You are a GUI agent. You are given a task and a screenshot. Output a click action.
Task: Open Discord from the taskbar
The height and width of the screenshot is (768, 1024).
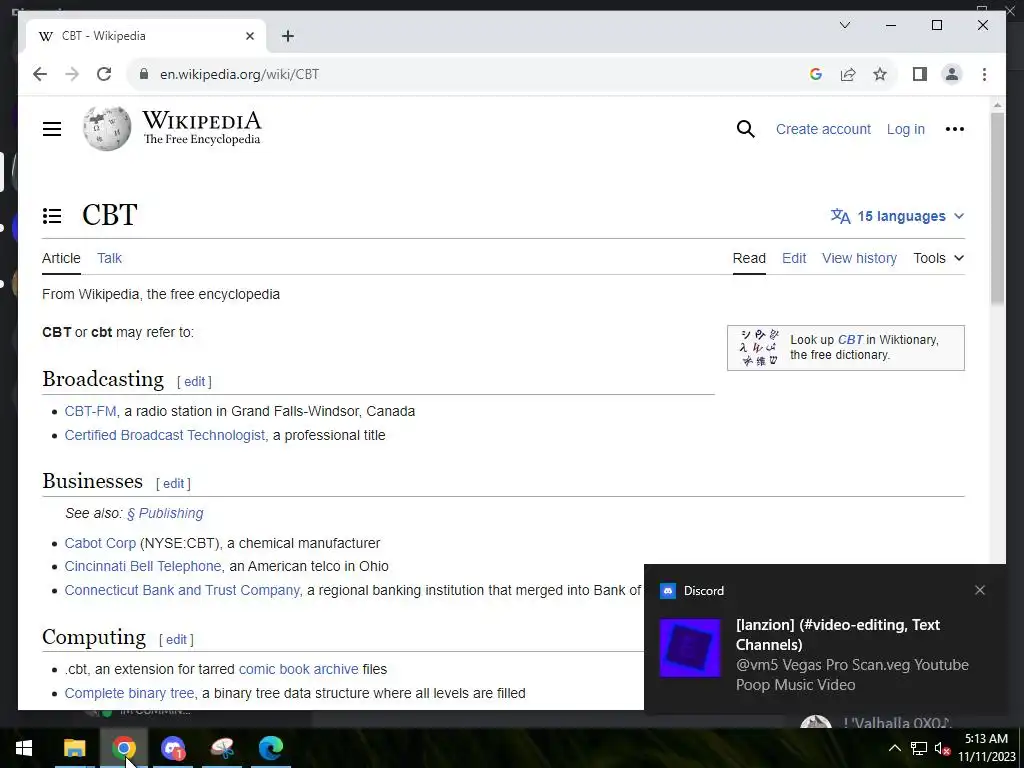pyautogui.click(x=173, y=748)
